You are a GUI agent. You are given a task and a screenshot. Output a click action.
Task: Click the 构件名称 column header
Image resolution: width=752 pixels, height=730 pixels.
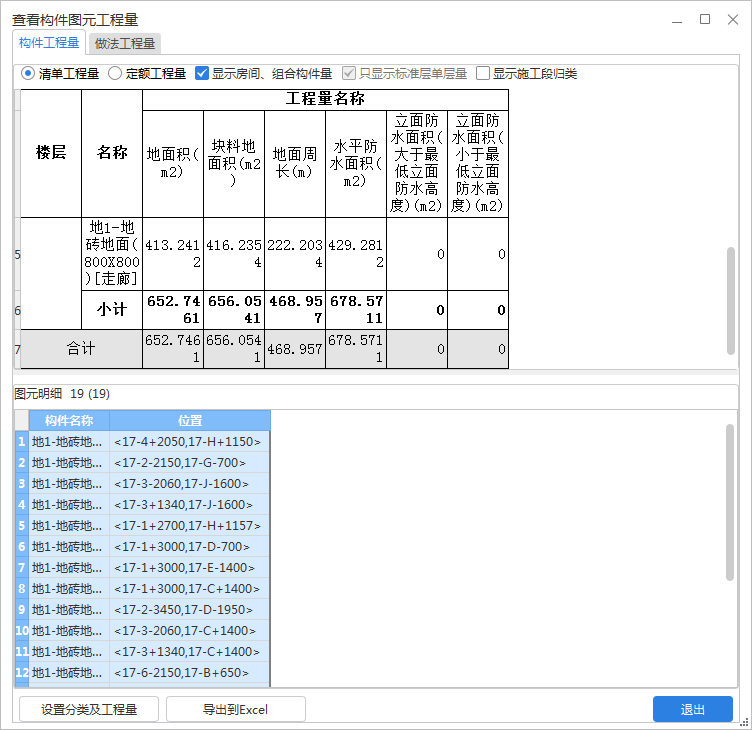[69, 421]
